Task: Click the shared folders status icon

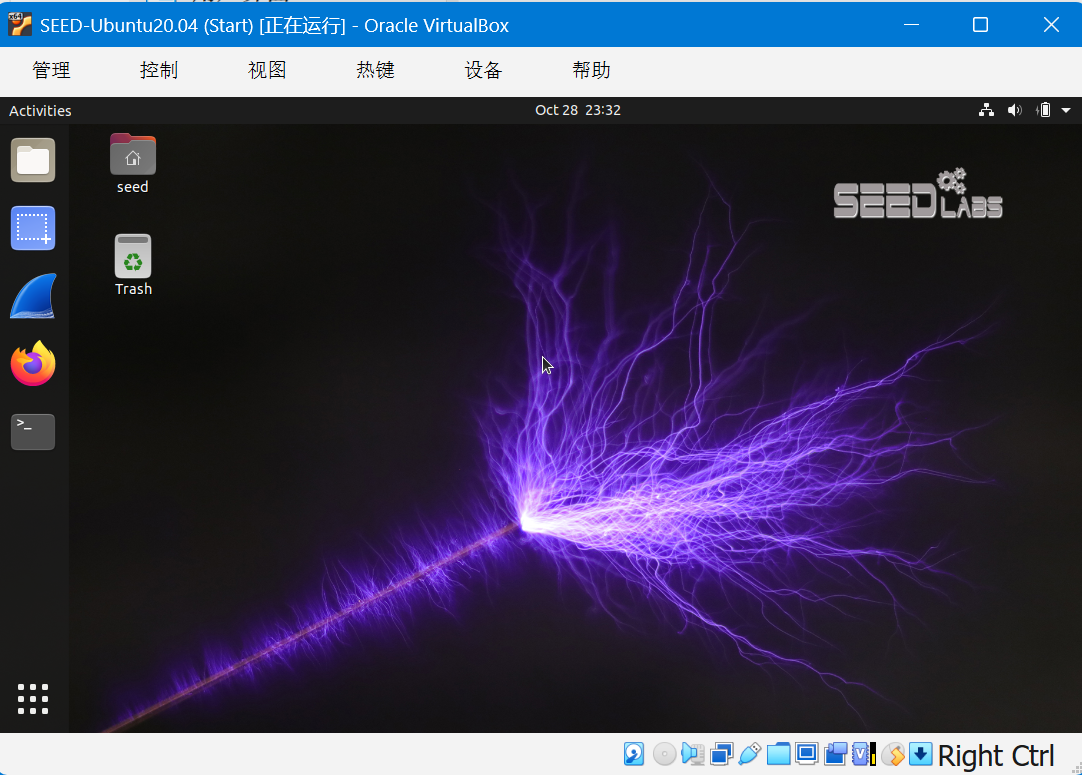Action: point(779,754)
